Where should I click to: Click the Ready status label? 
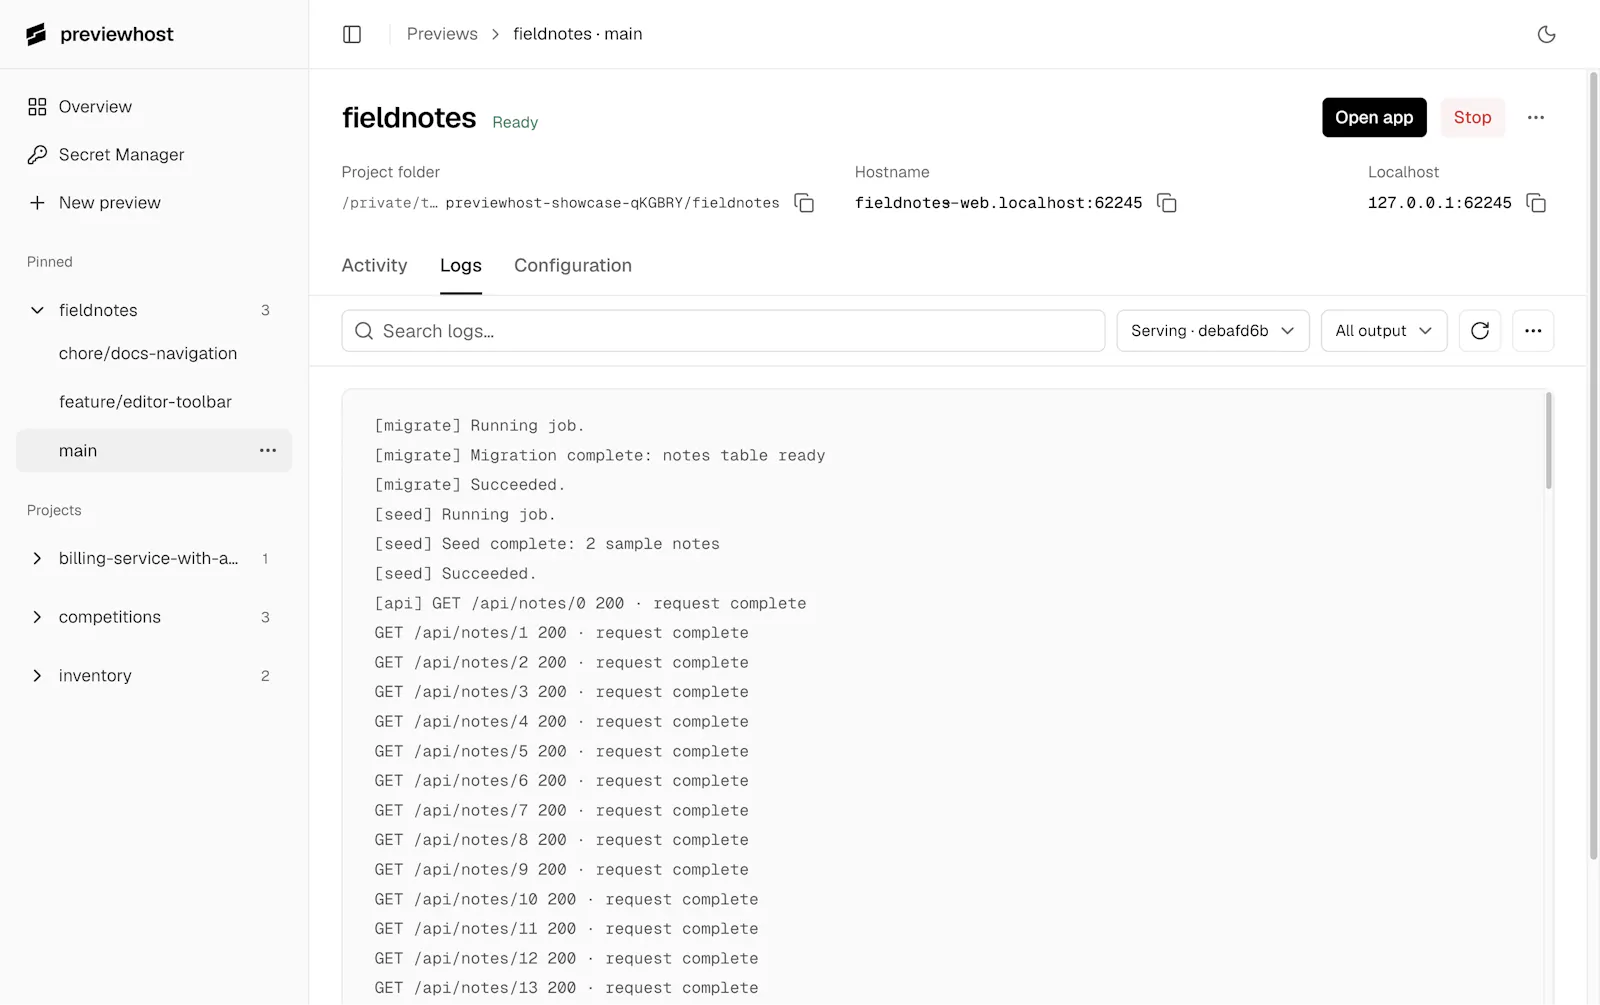tap(515, 122)
